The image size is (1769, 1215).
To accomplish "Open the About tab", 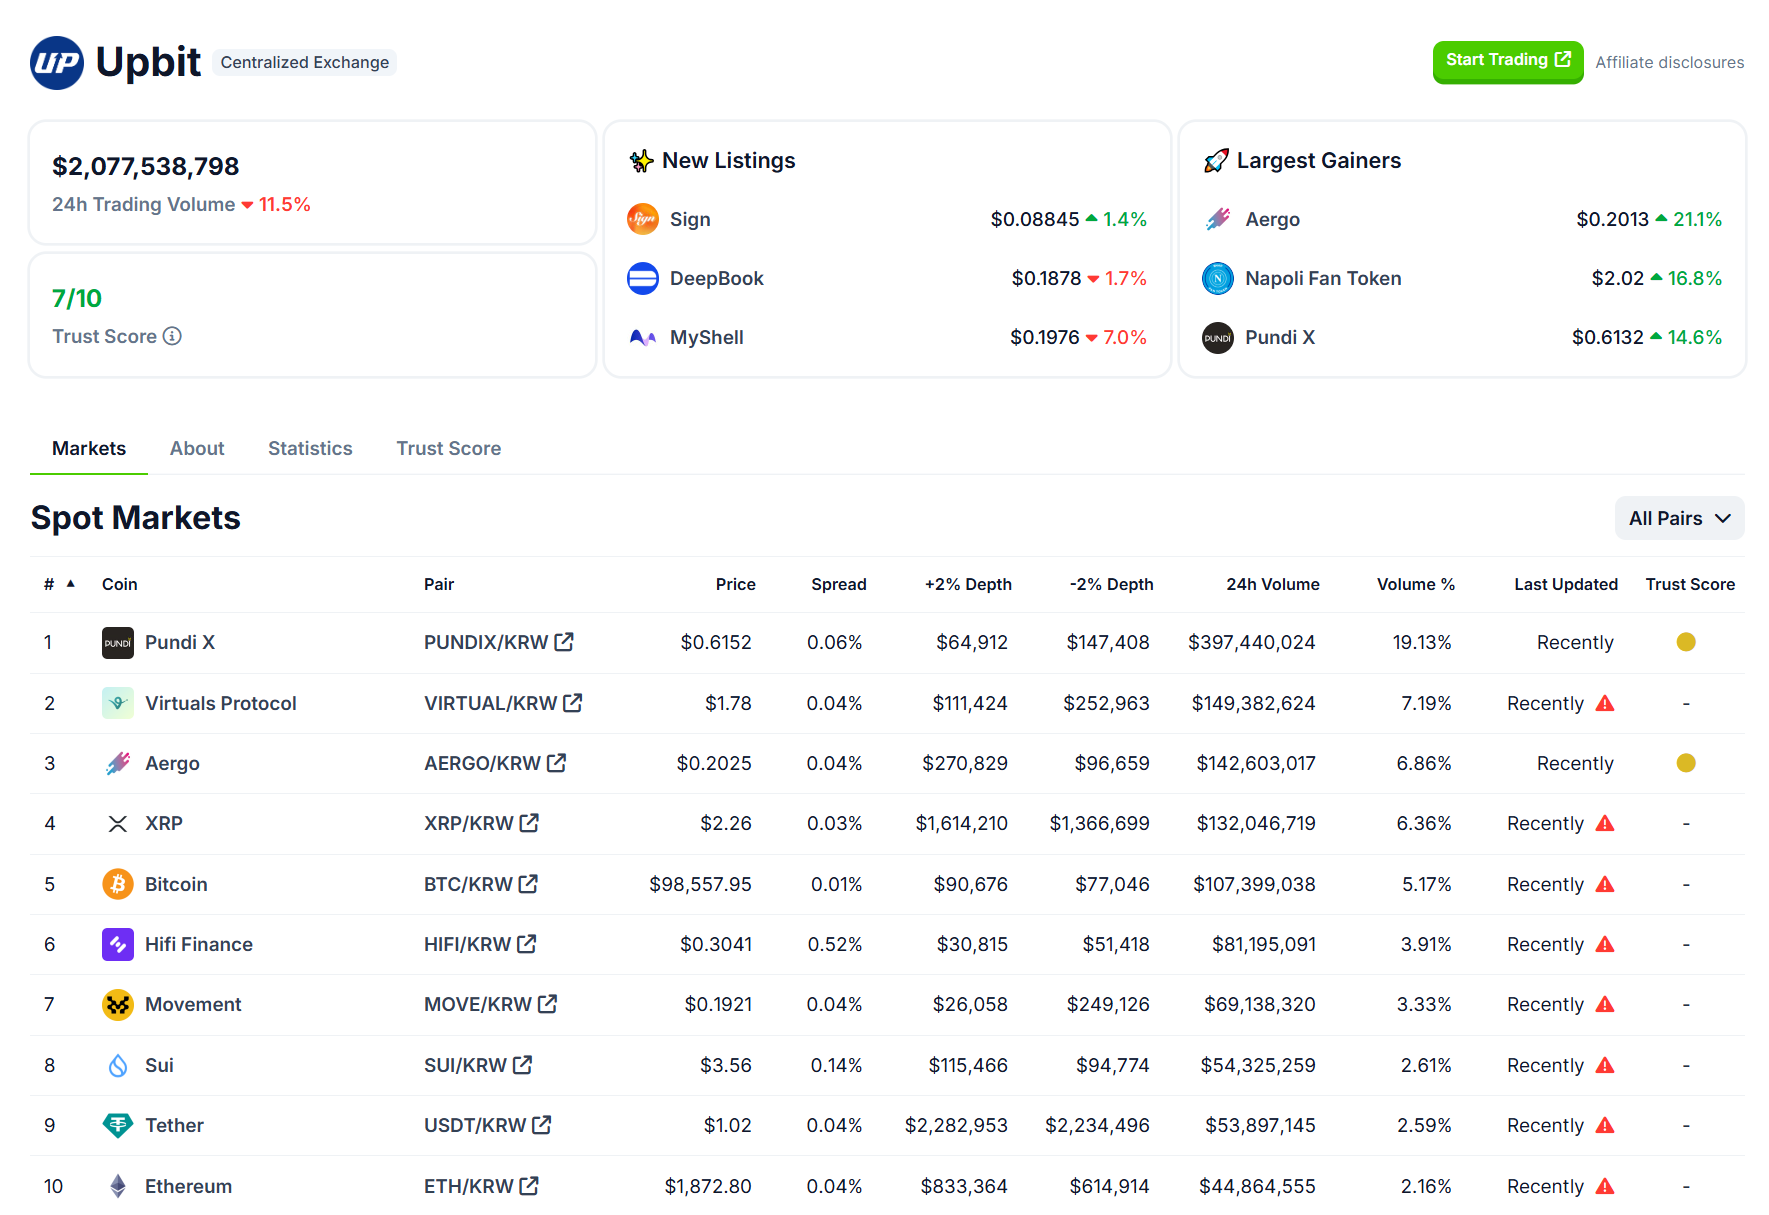I will click(x=197, y=448).
